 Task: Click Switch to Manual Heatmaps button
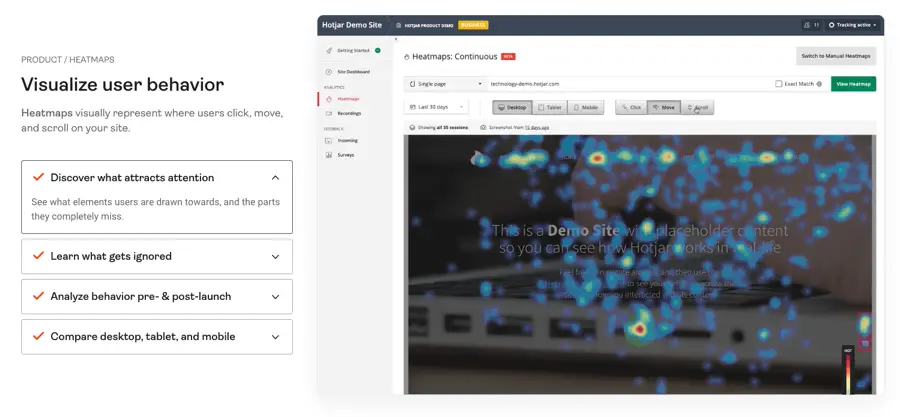pos(836,56)
